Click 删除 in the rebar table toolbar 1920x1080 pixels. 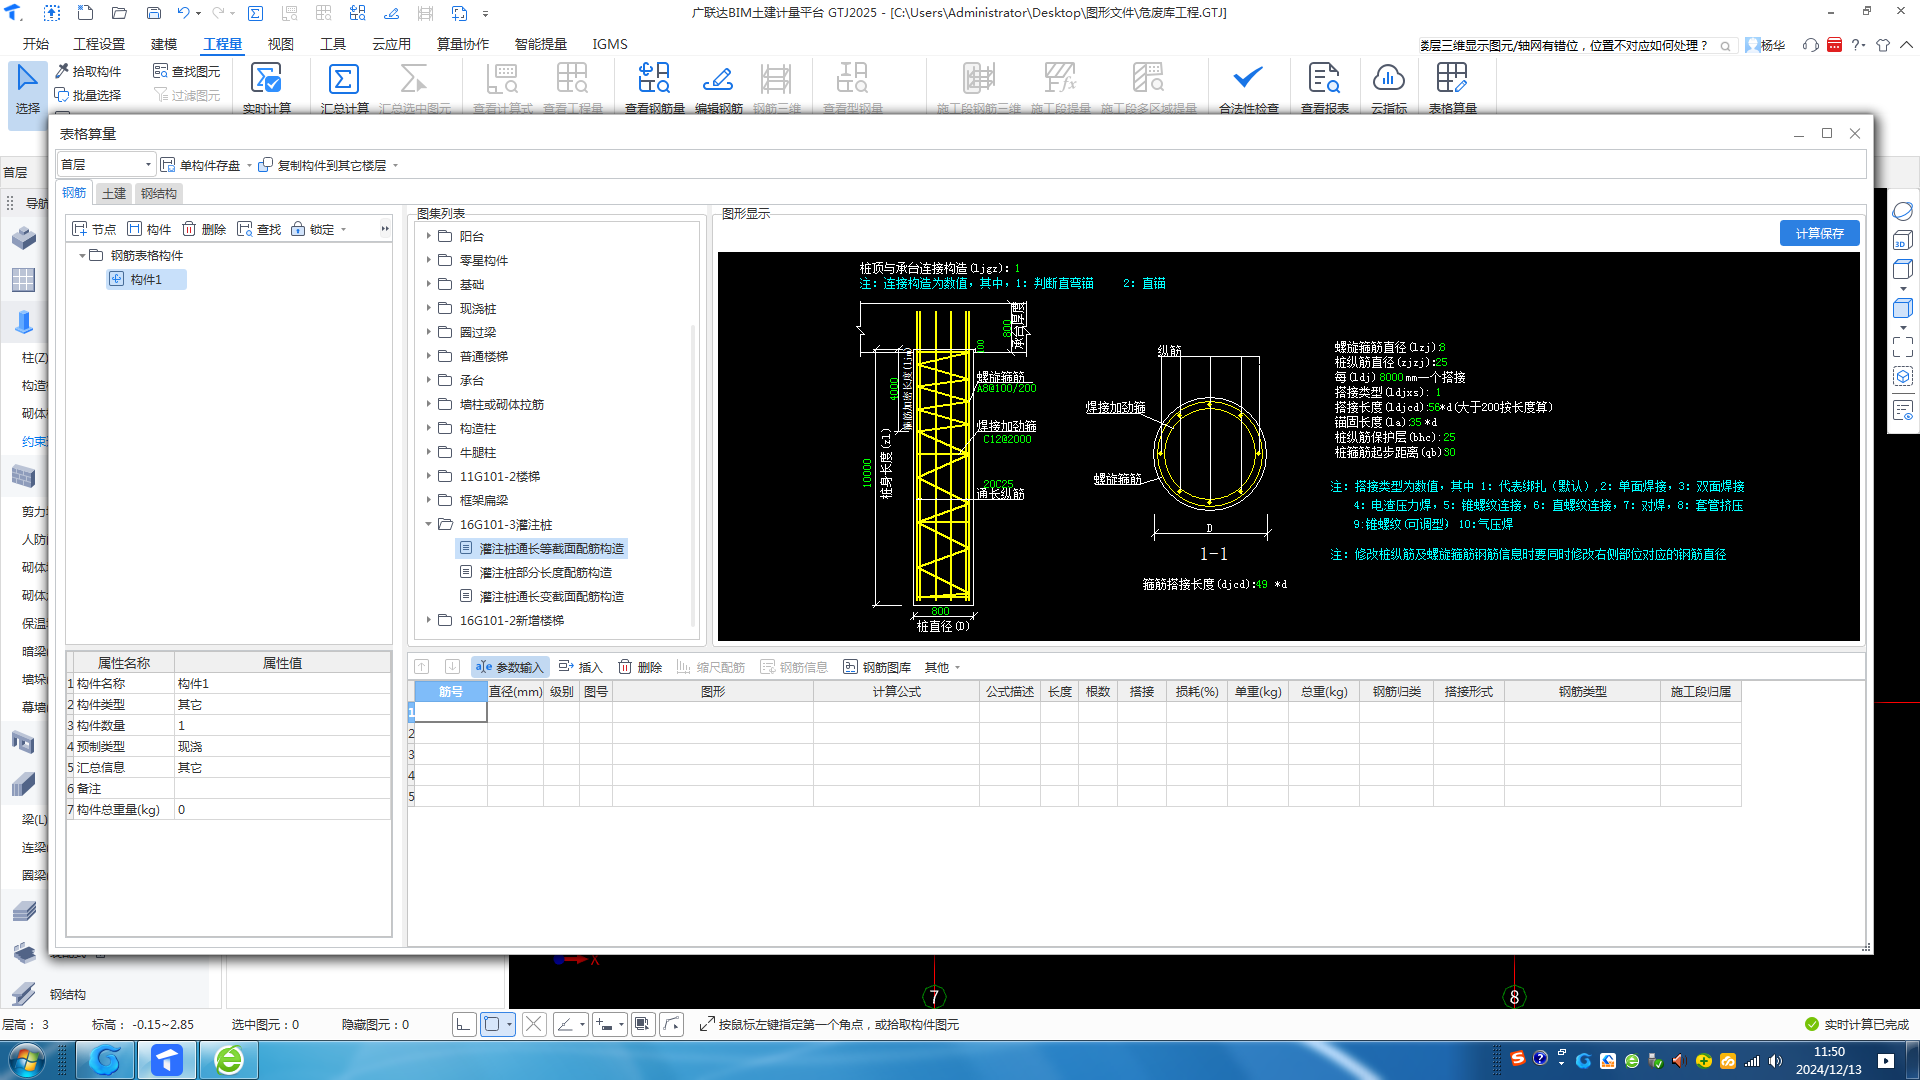[640, 667]
